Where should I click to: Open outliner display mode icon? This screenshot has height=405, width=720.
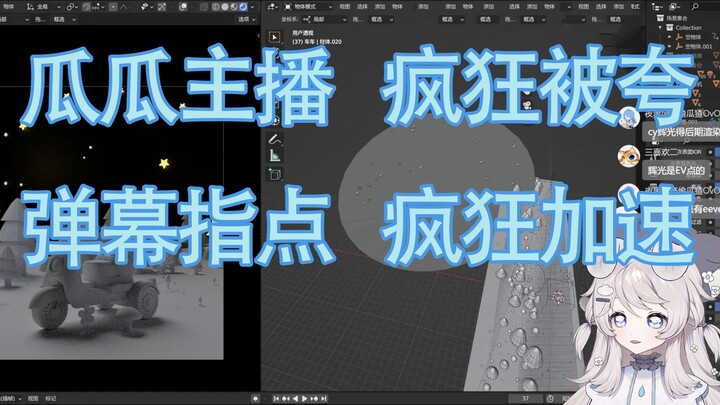[x=658, y=7]
